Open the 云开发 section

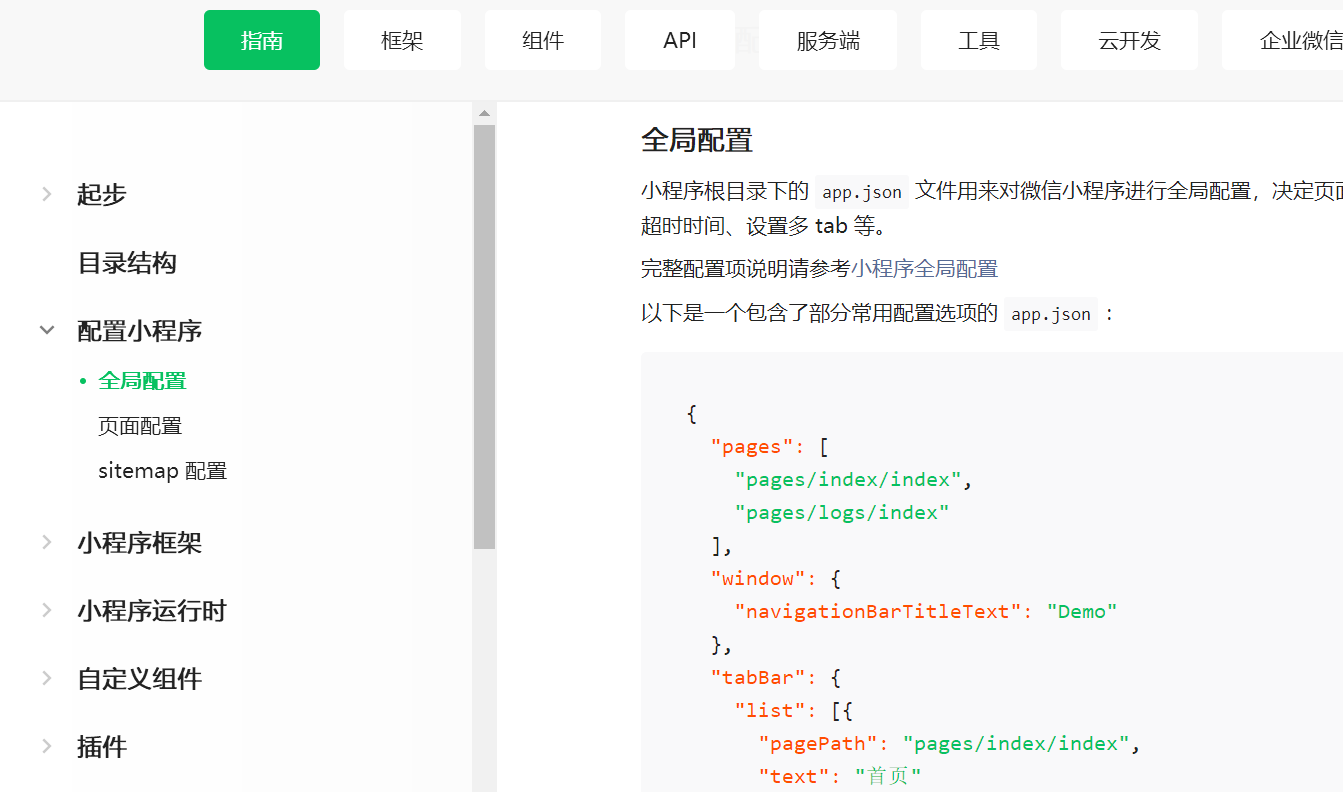(1129, 40)
